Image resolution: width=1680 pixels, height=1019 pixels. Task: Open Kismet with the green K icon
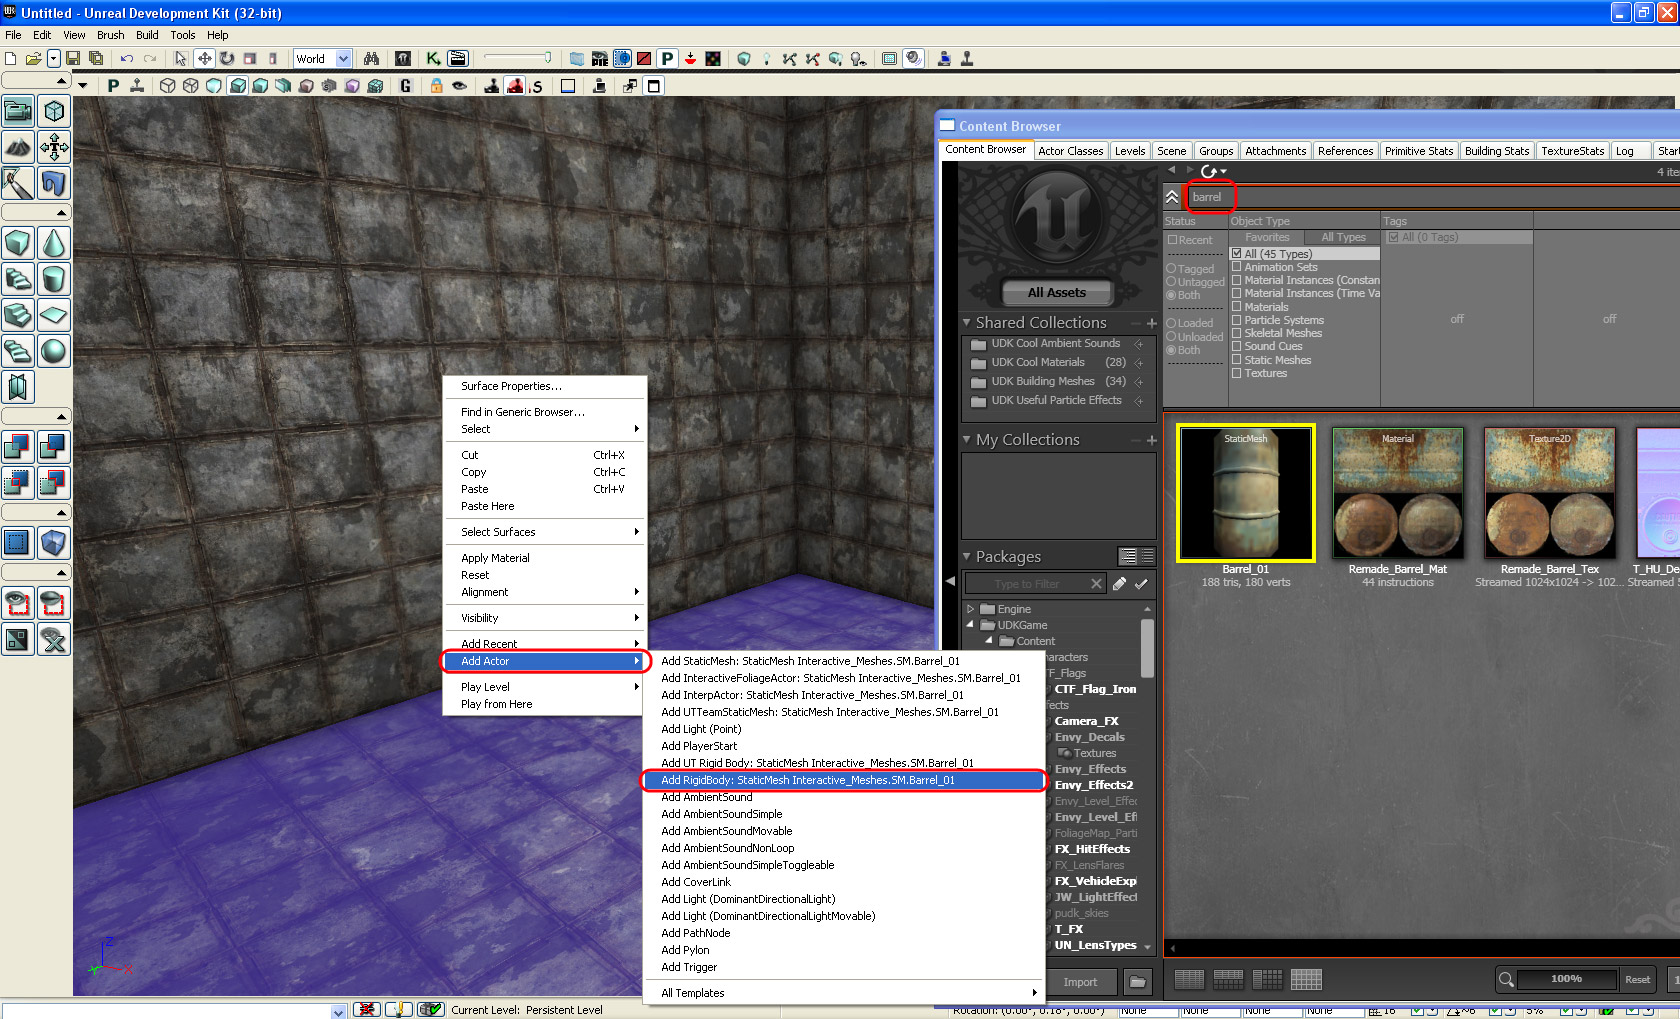coord(433,59)
